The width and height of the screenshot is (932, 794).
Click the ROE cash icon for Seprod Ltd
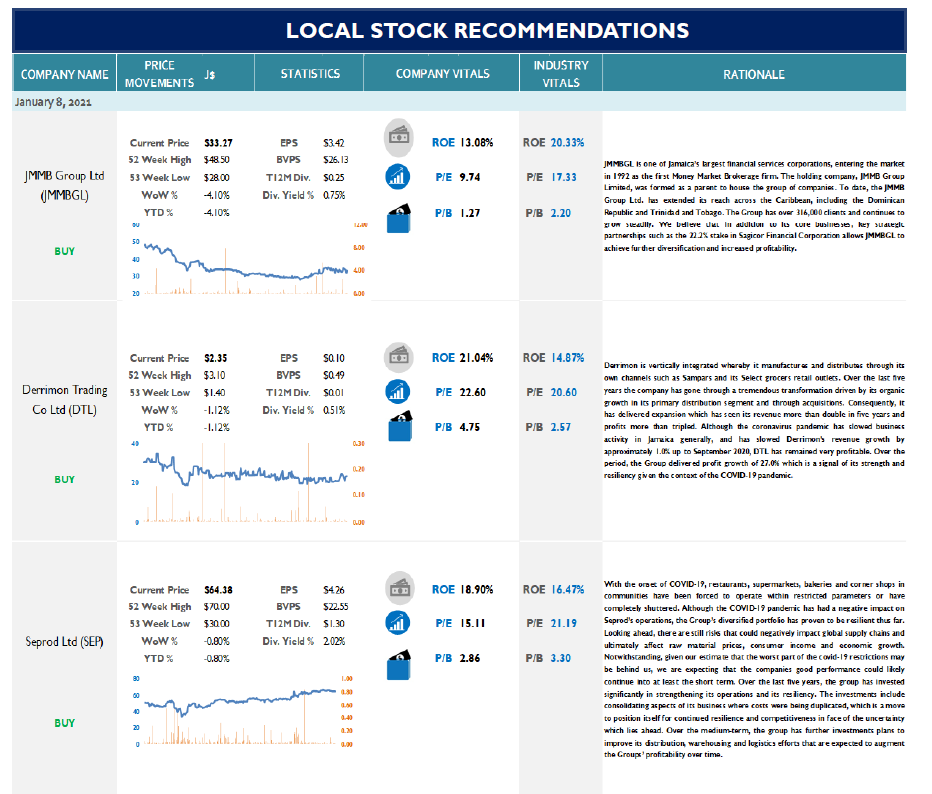pos(399,588)
